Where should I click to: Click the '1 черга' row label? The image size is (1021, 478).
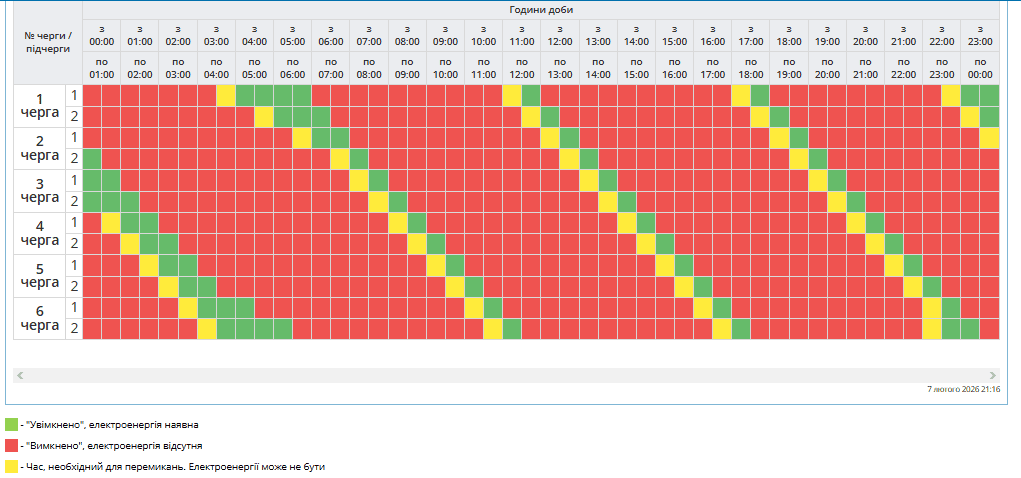[39, 106]
